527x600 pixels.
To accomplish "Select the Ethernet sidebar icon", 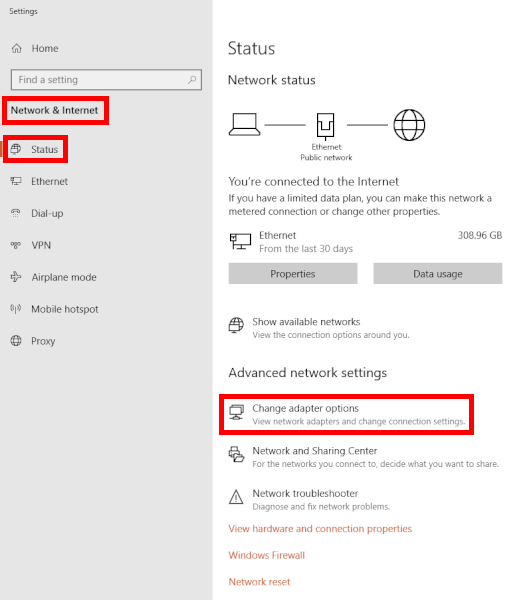I will point(16,181).
